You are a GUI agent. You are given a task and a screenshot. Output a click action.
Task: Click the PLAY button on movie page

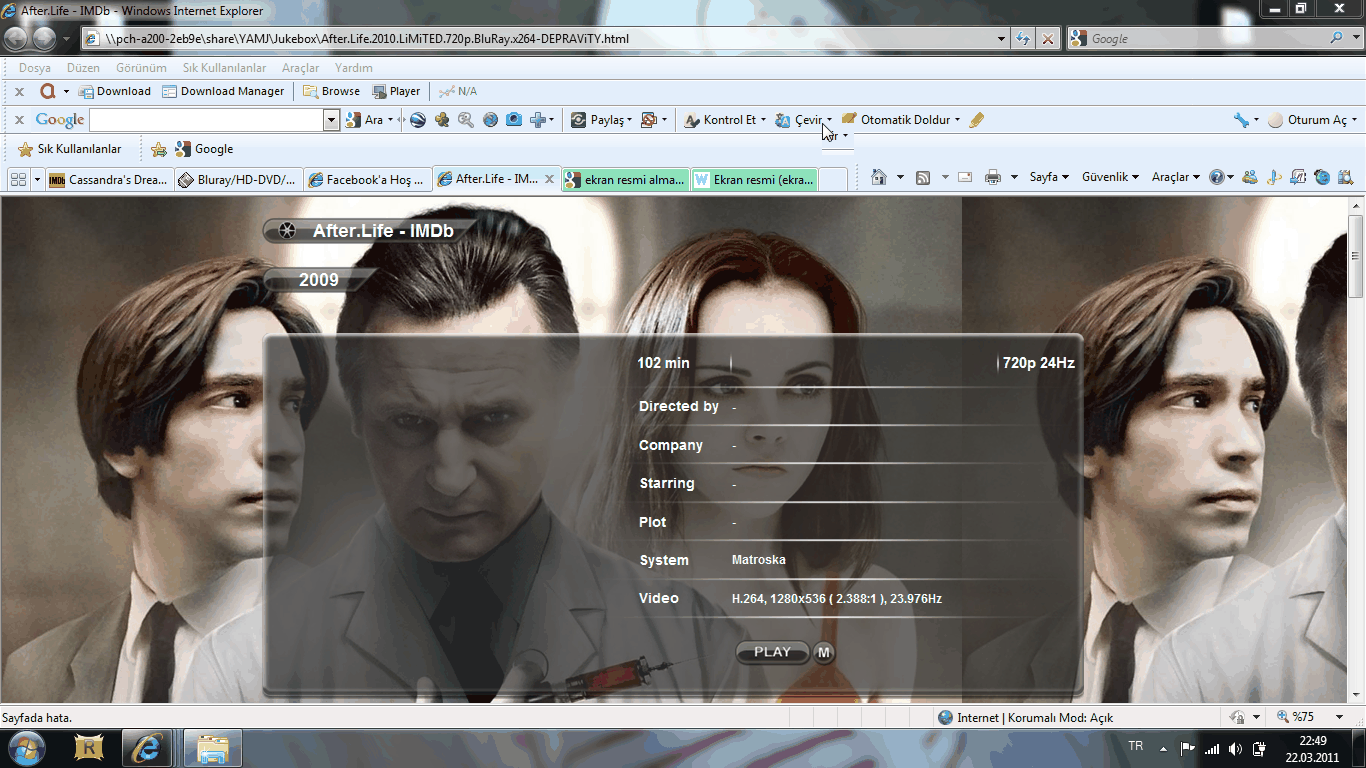click(772, 652)
